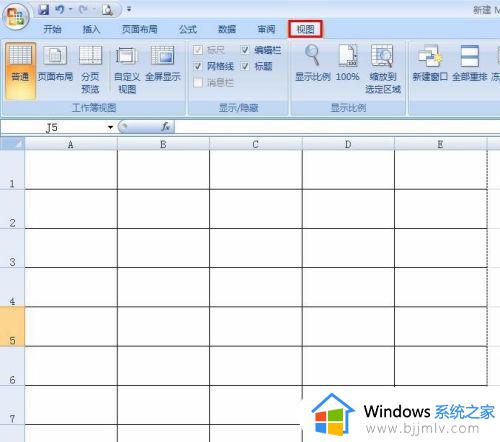Image resolution: width=500 pixels, height=442 pixels.
Task: Select row 2 header
Action: click(12, 209)
